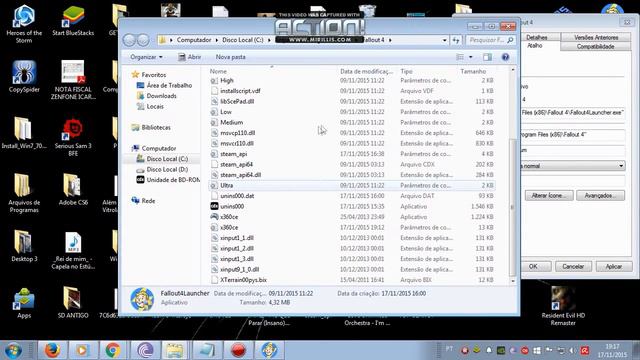640x360 pixels.
Task: Select xinput1_3.dll file
Action: [352, 259]
